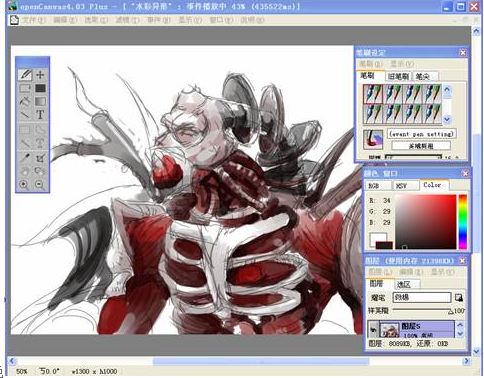The image size is (484, 378).
Task: Select the Move (cross arrows) tool
Action: (x=40, y=75)
